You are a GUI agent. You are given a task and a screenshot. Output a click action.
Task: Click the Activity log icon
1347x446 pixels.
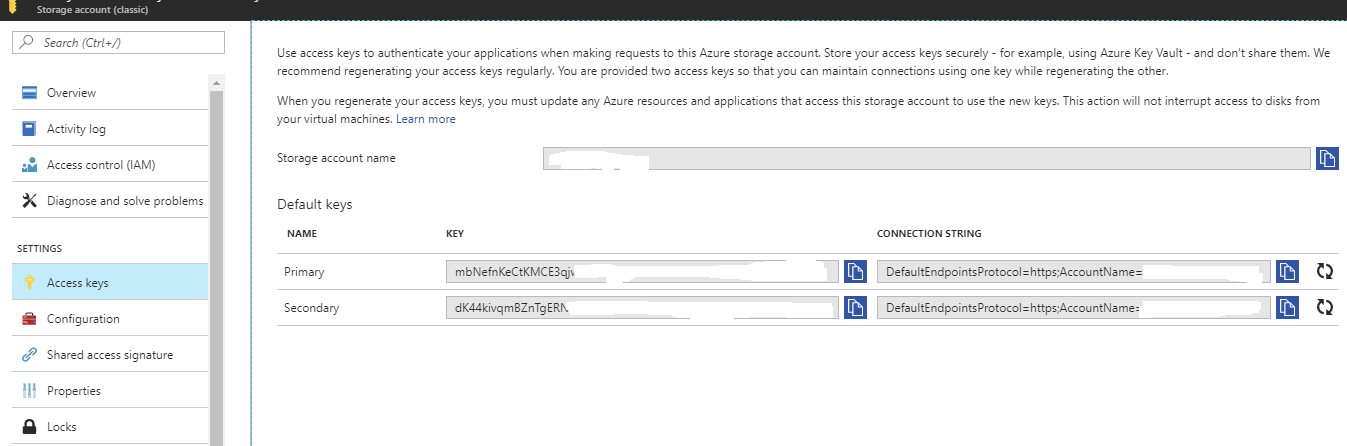29,129
